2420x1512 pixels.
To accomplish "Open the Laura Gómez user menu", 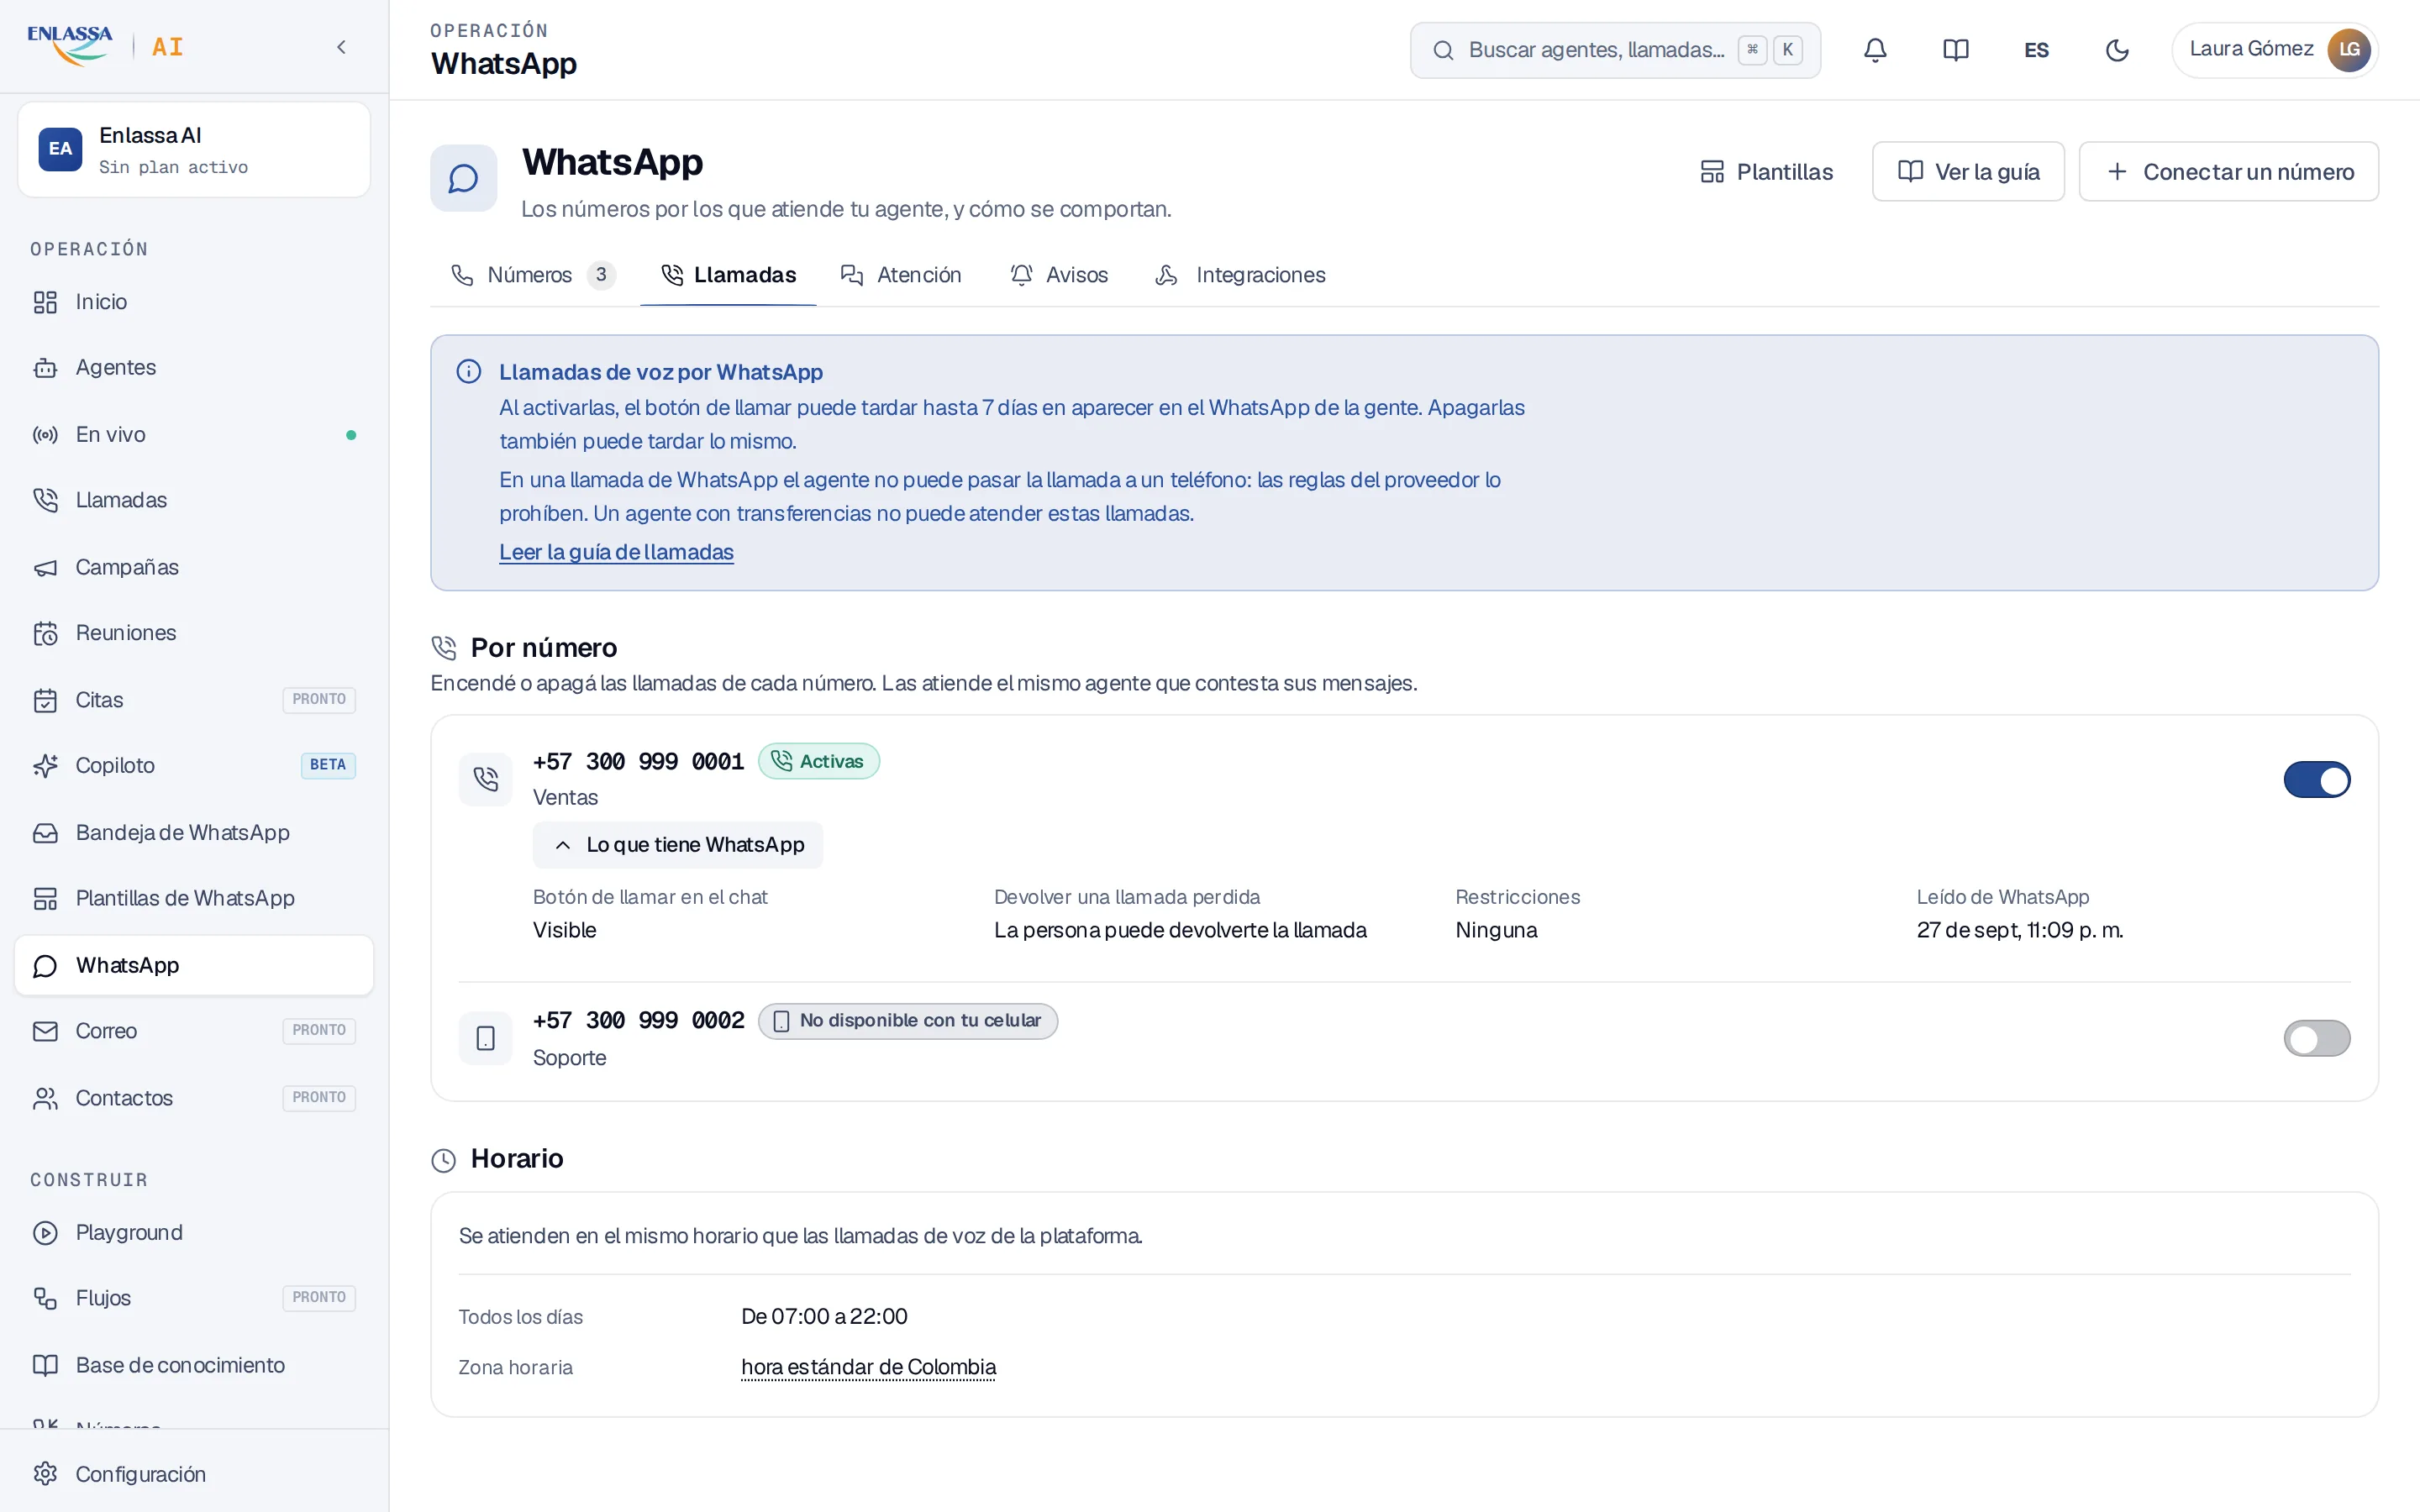I will [x=2273, y=49].
